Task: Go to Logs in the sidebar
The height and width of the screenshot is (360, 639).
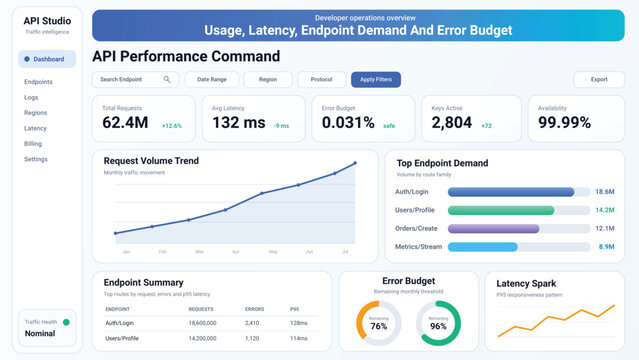Action: pyautogui.click(x=31, y=97)
